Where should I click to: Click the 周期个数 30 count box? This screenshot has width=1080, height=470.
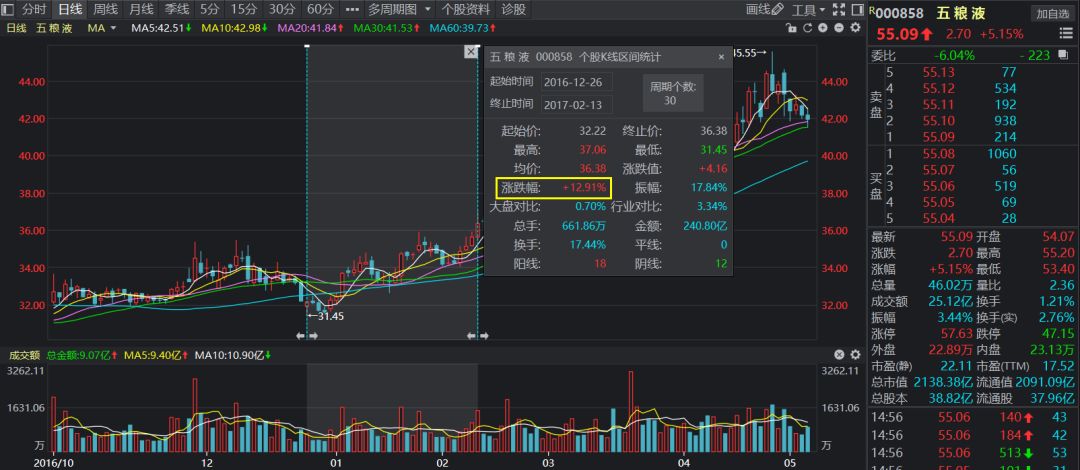click(673, 93)
